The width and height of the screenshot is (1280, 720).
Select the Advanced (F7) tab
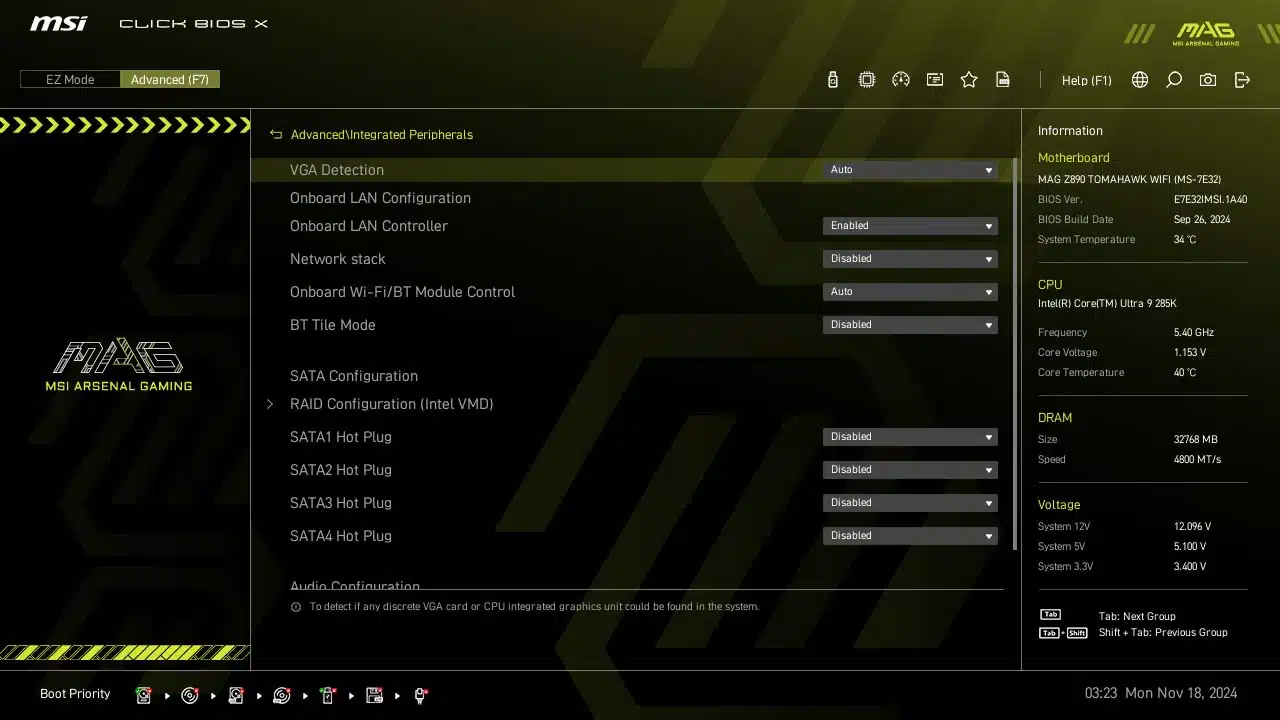170,79
